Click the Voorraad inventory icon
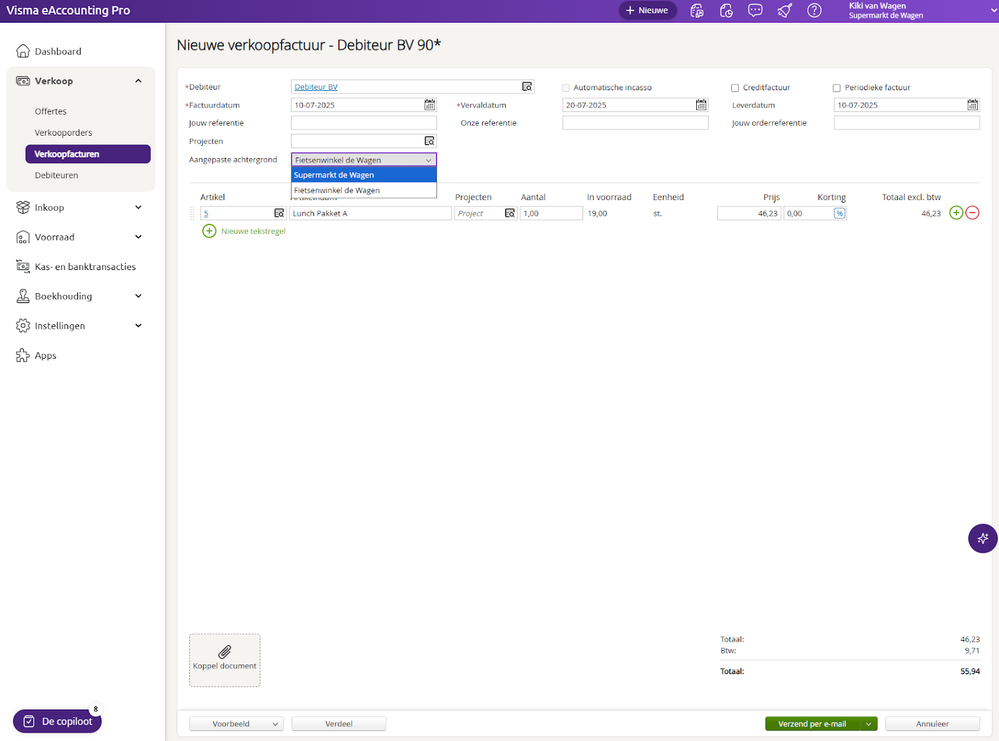999x741 pixels. pos(23,237)
